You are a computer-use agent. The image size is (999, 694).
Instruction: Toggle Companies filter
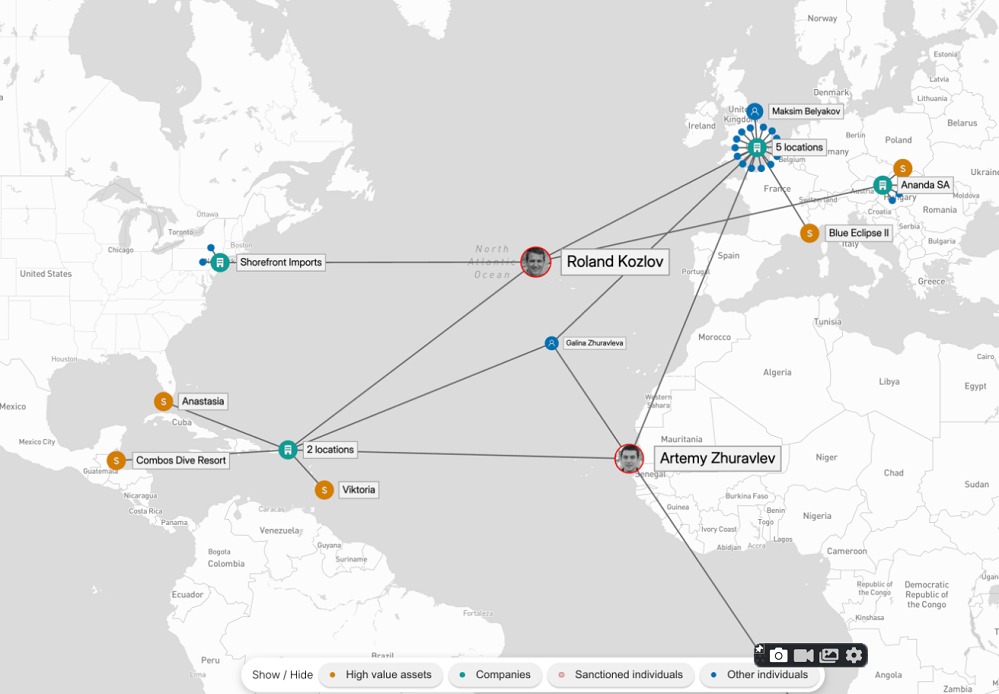click(495, 675)
